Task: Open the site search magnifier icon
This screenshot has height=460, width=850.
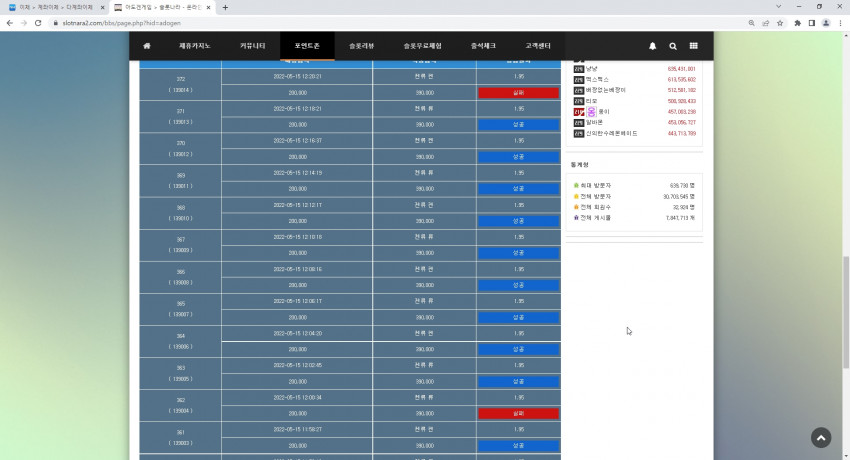Action: (673, 46)
